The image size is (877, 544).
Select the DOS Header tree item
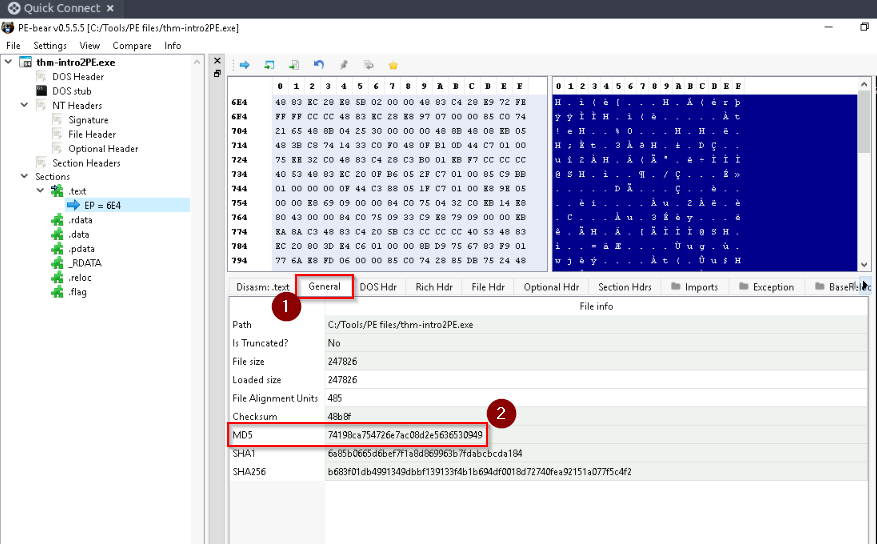click(78, 77)
